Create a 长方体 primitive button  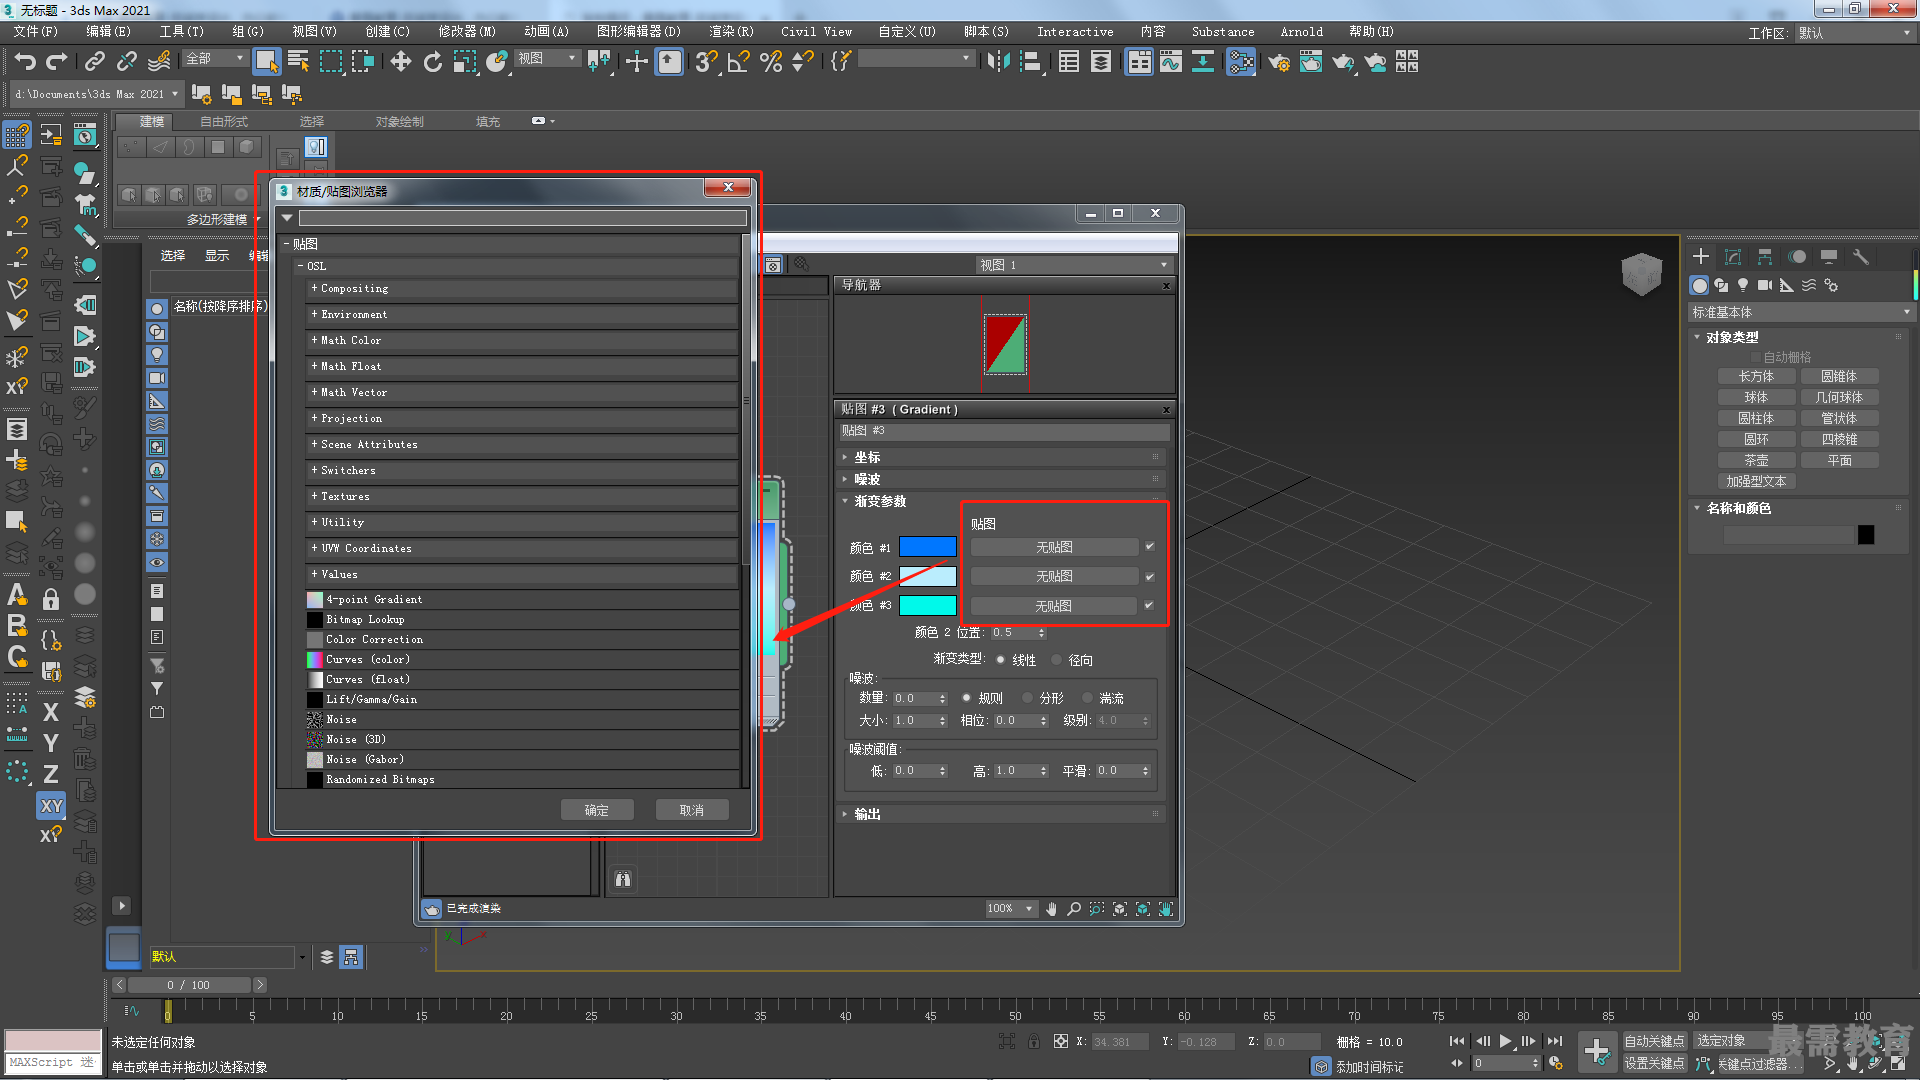tap(1756, 377)
